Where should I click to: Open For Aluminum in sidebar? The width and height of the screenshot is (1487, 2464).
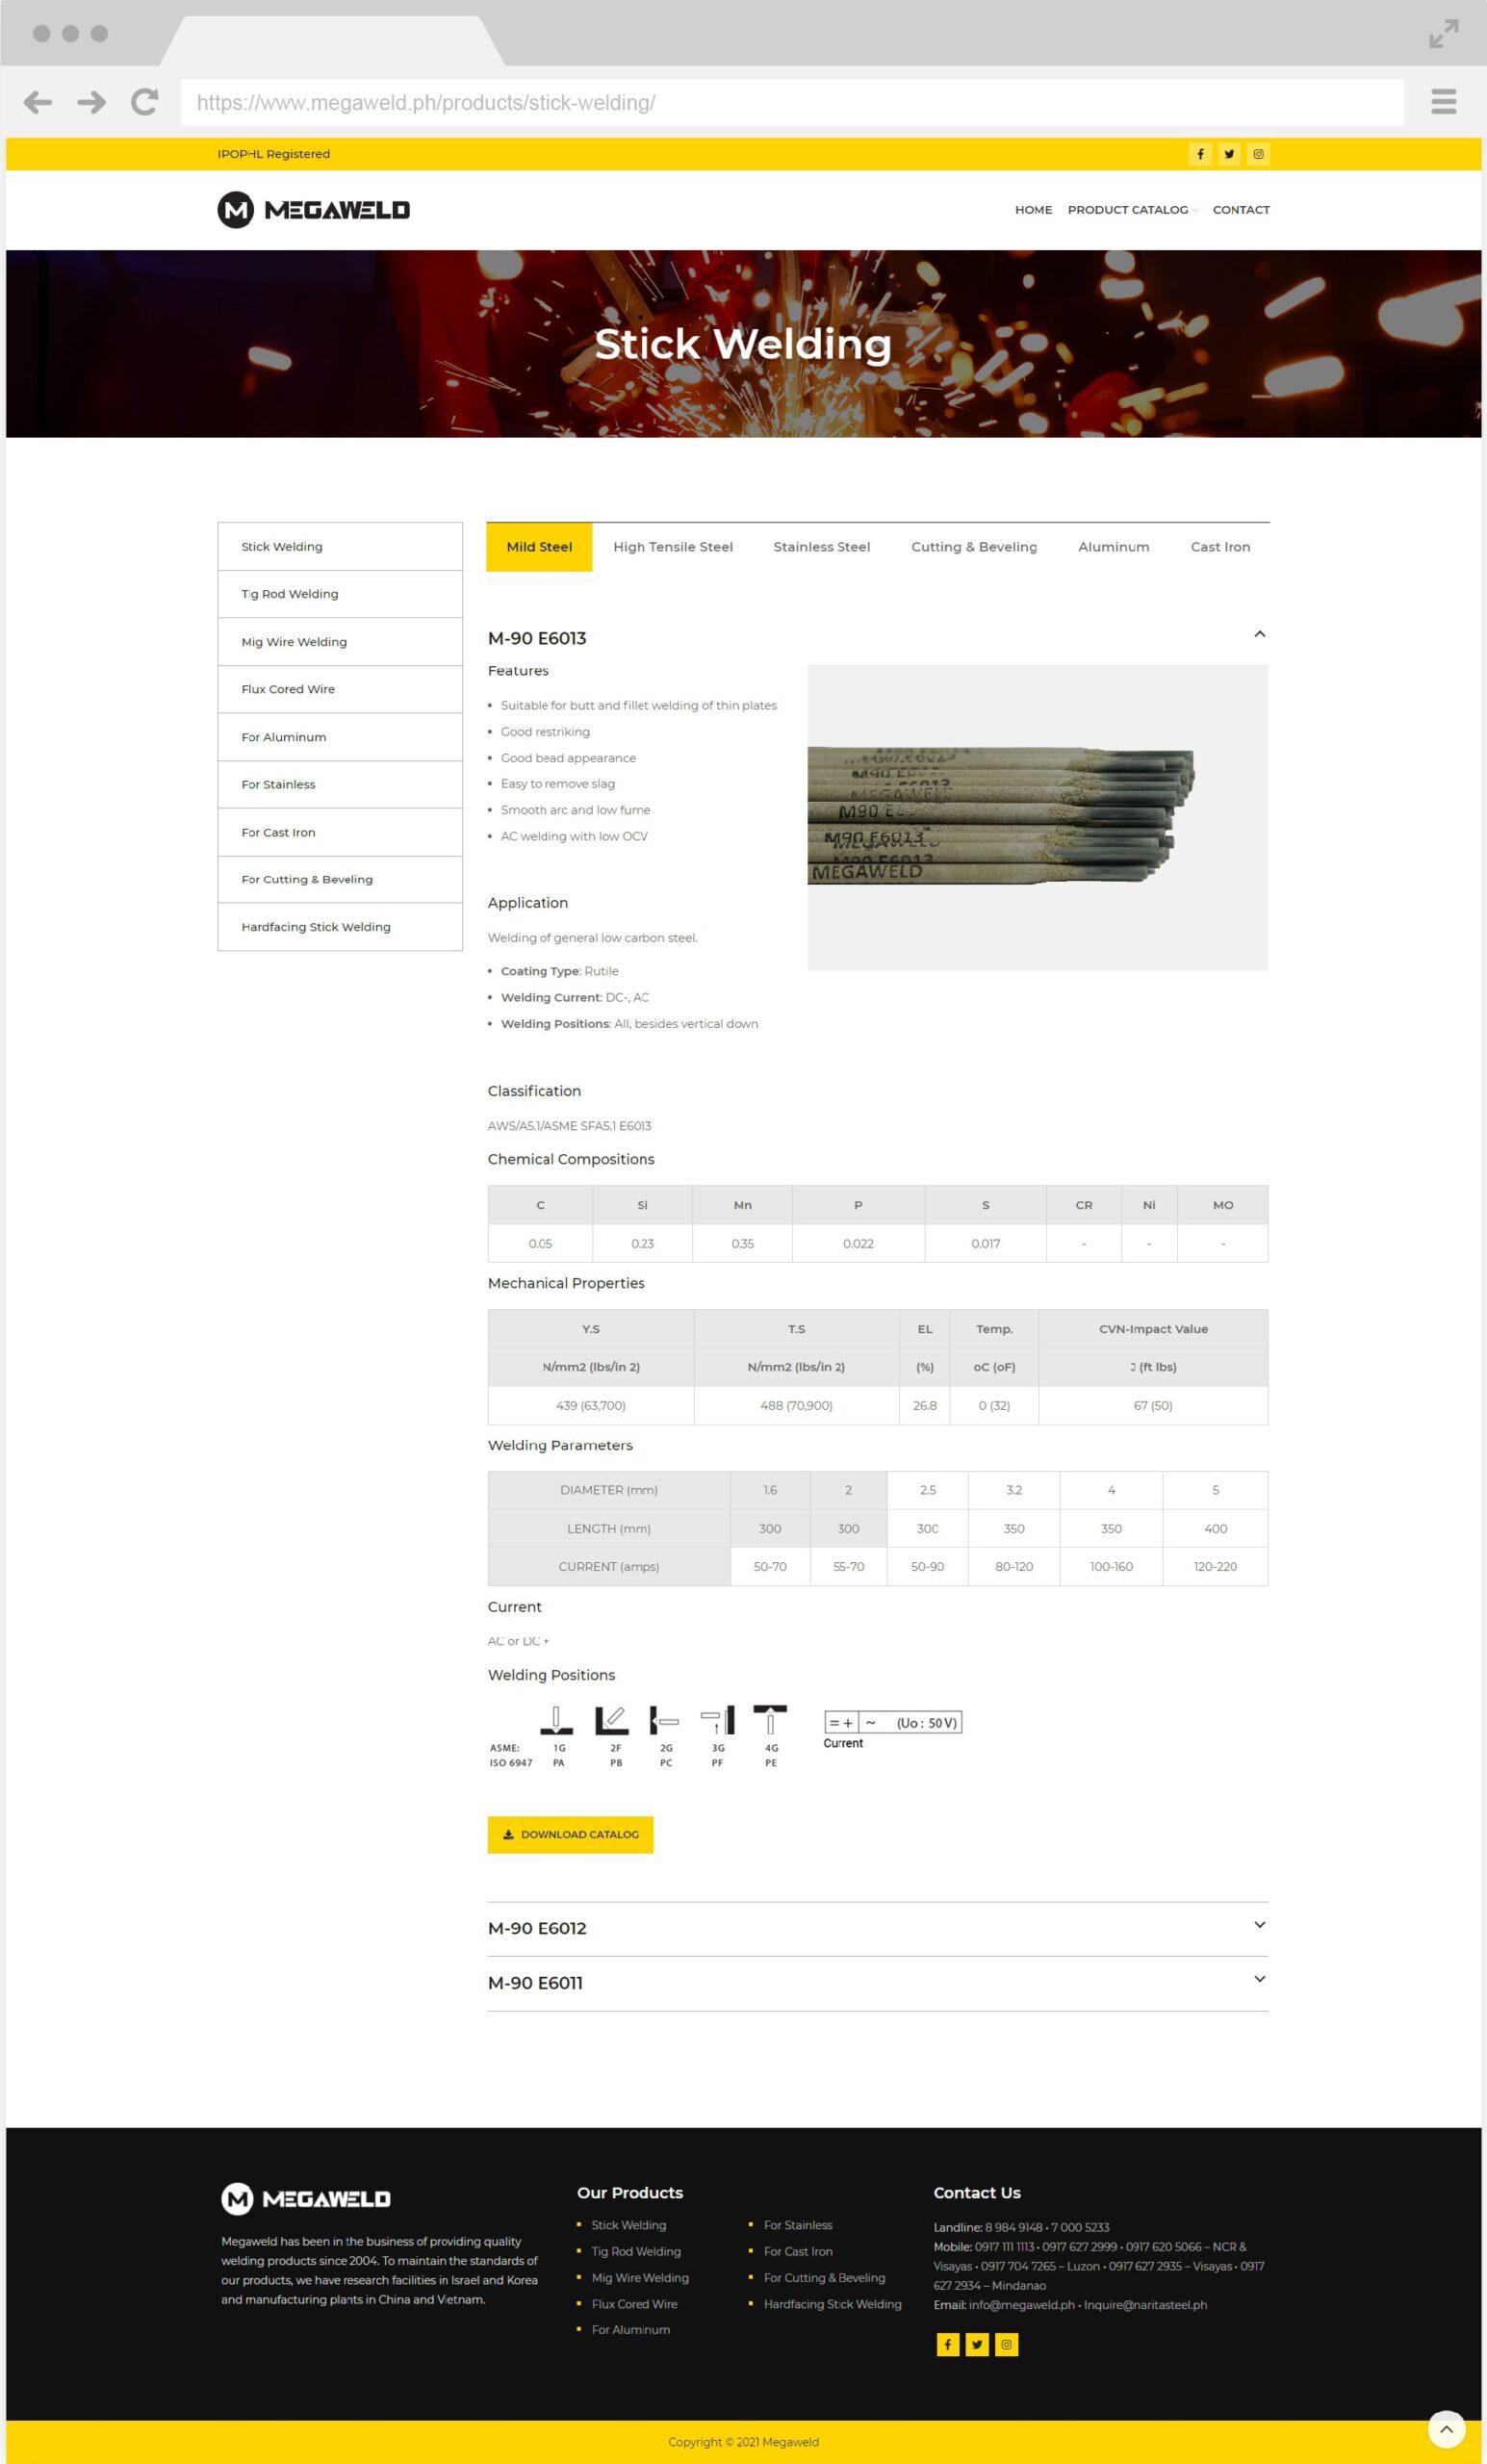click(x=340, y=737)
